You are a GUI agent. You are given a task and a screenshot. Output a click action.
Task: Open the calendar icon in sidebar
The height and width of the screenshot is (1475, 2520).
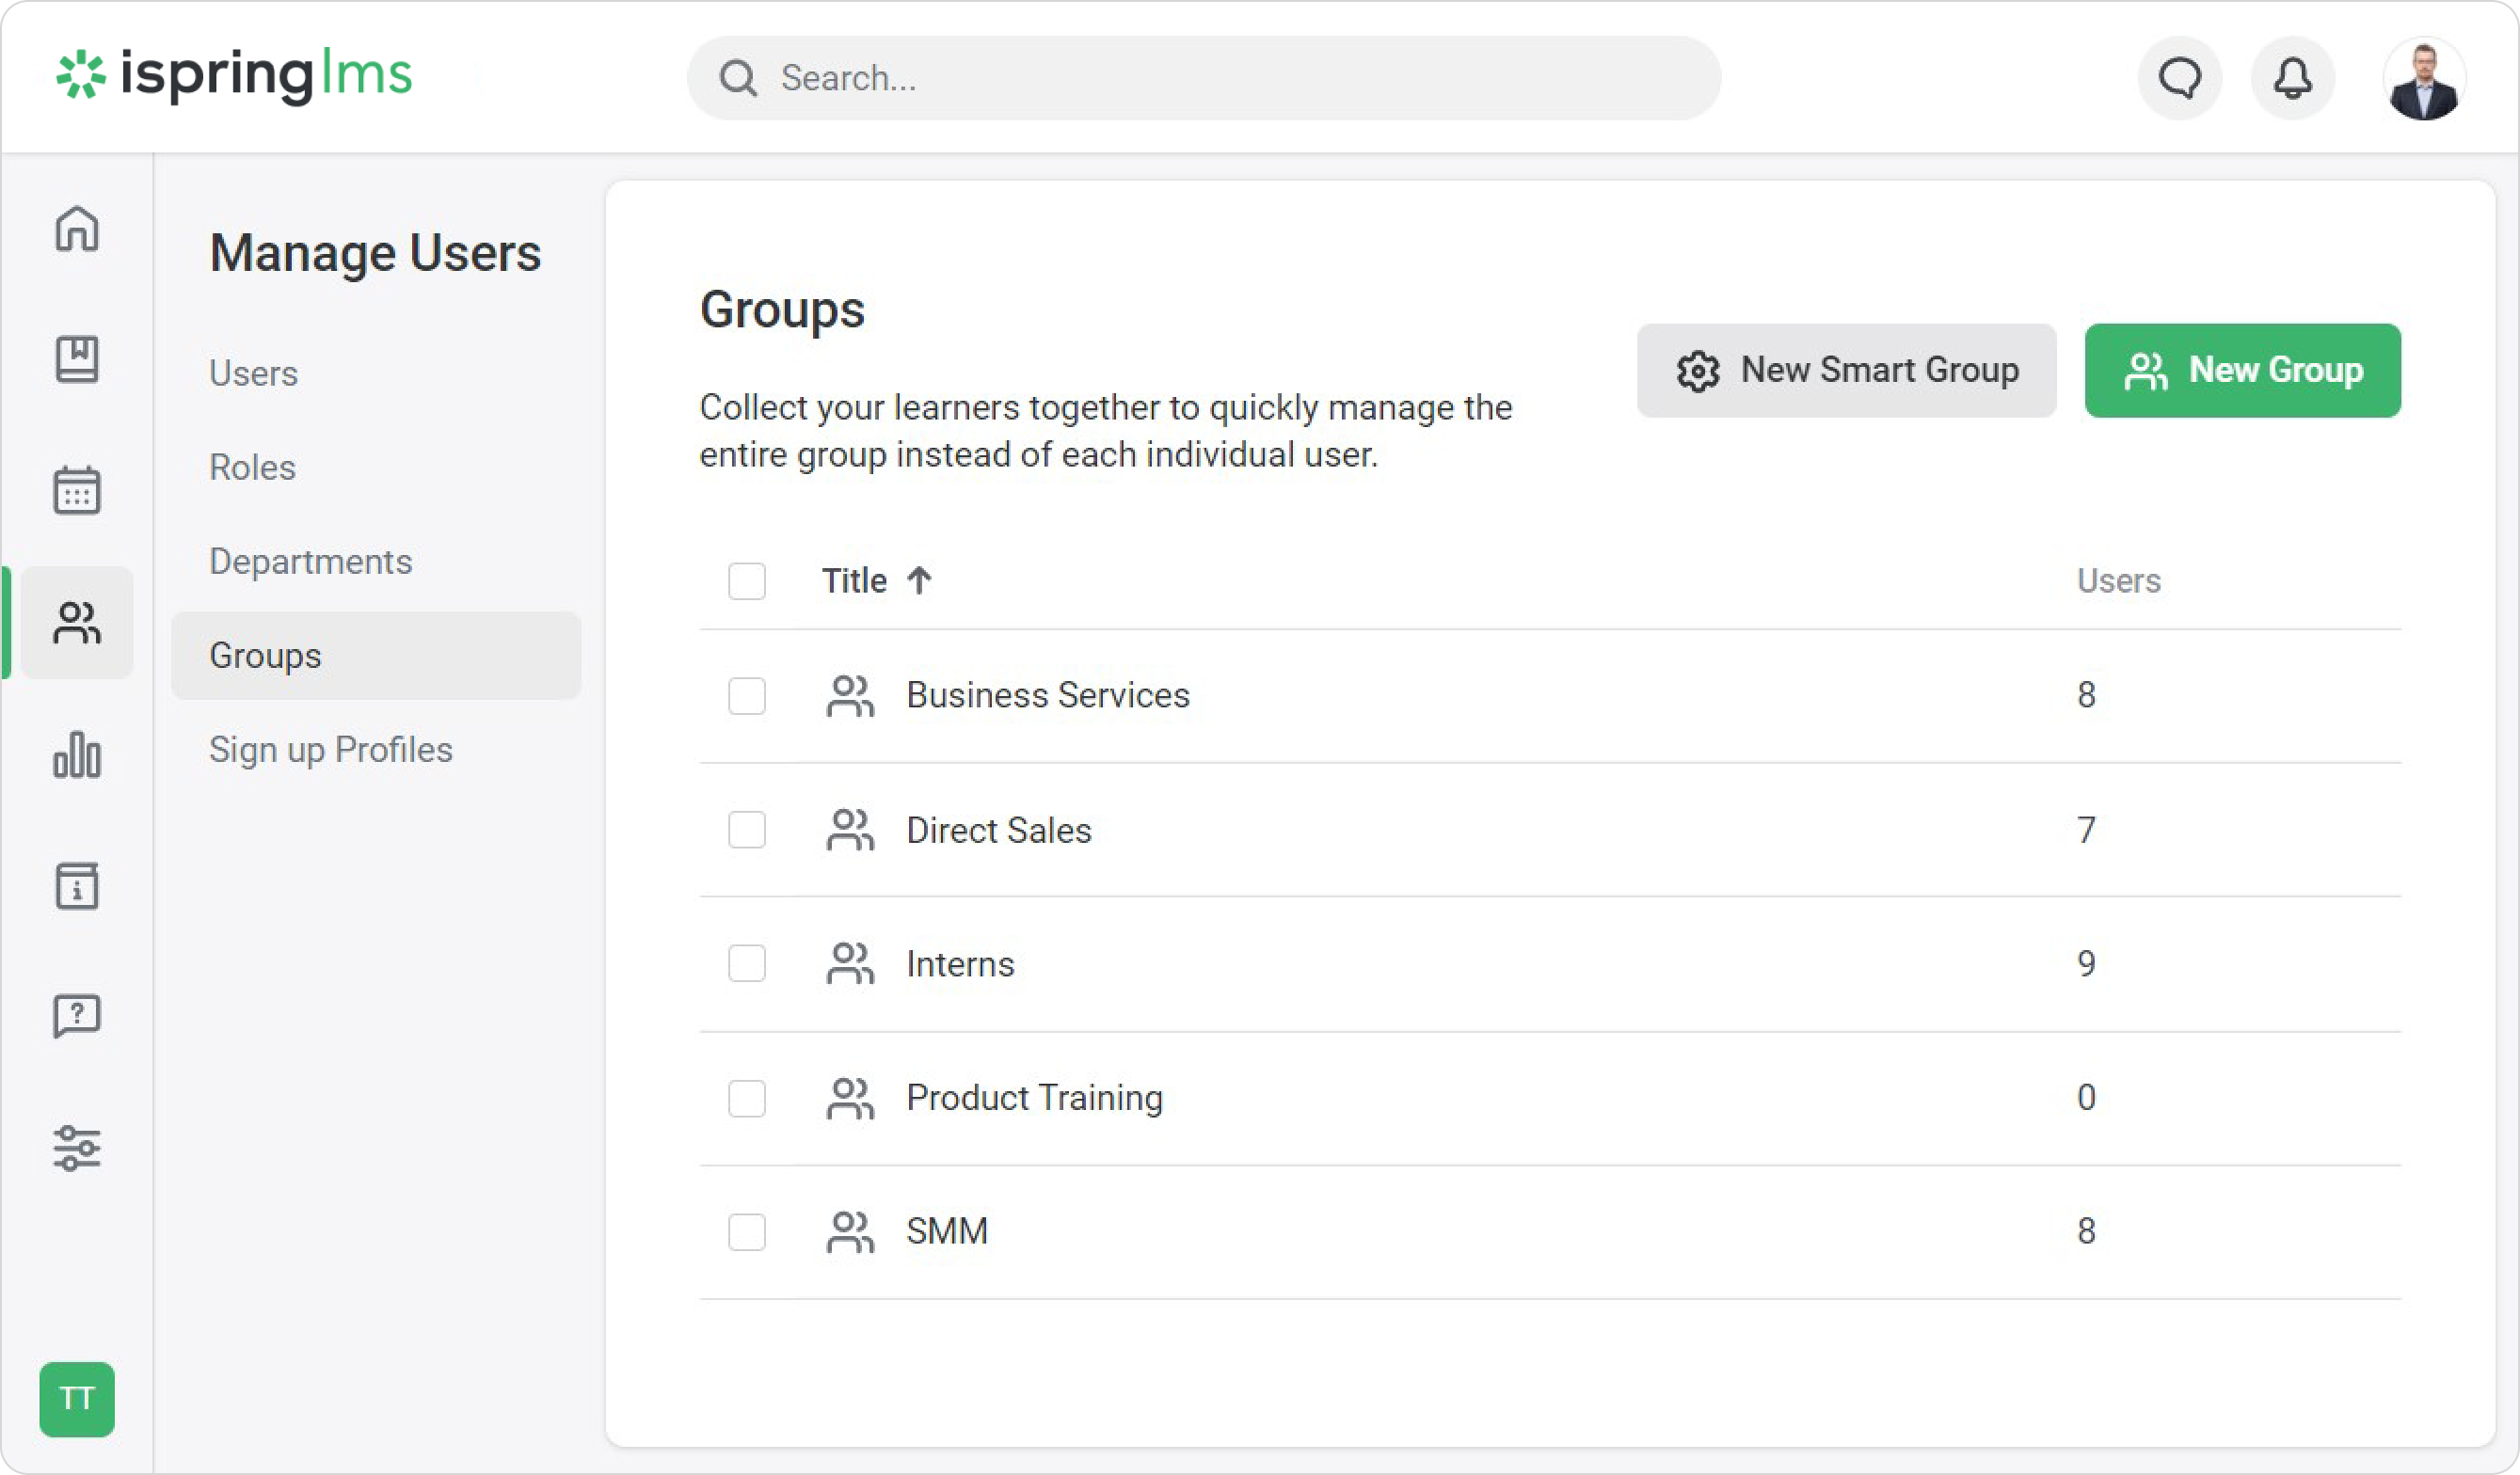click(x=77, y=490)
